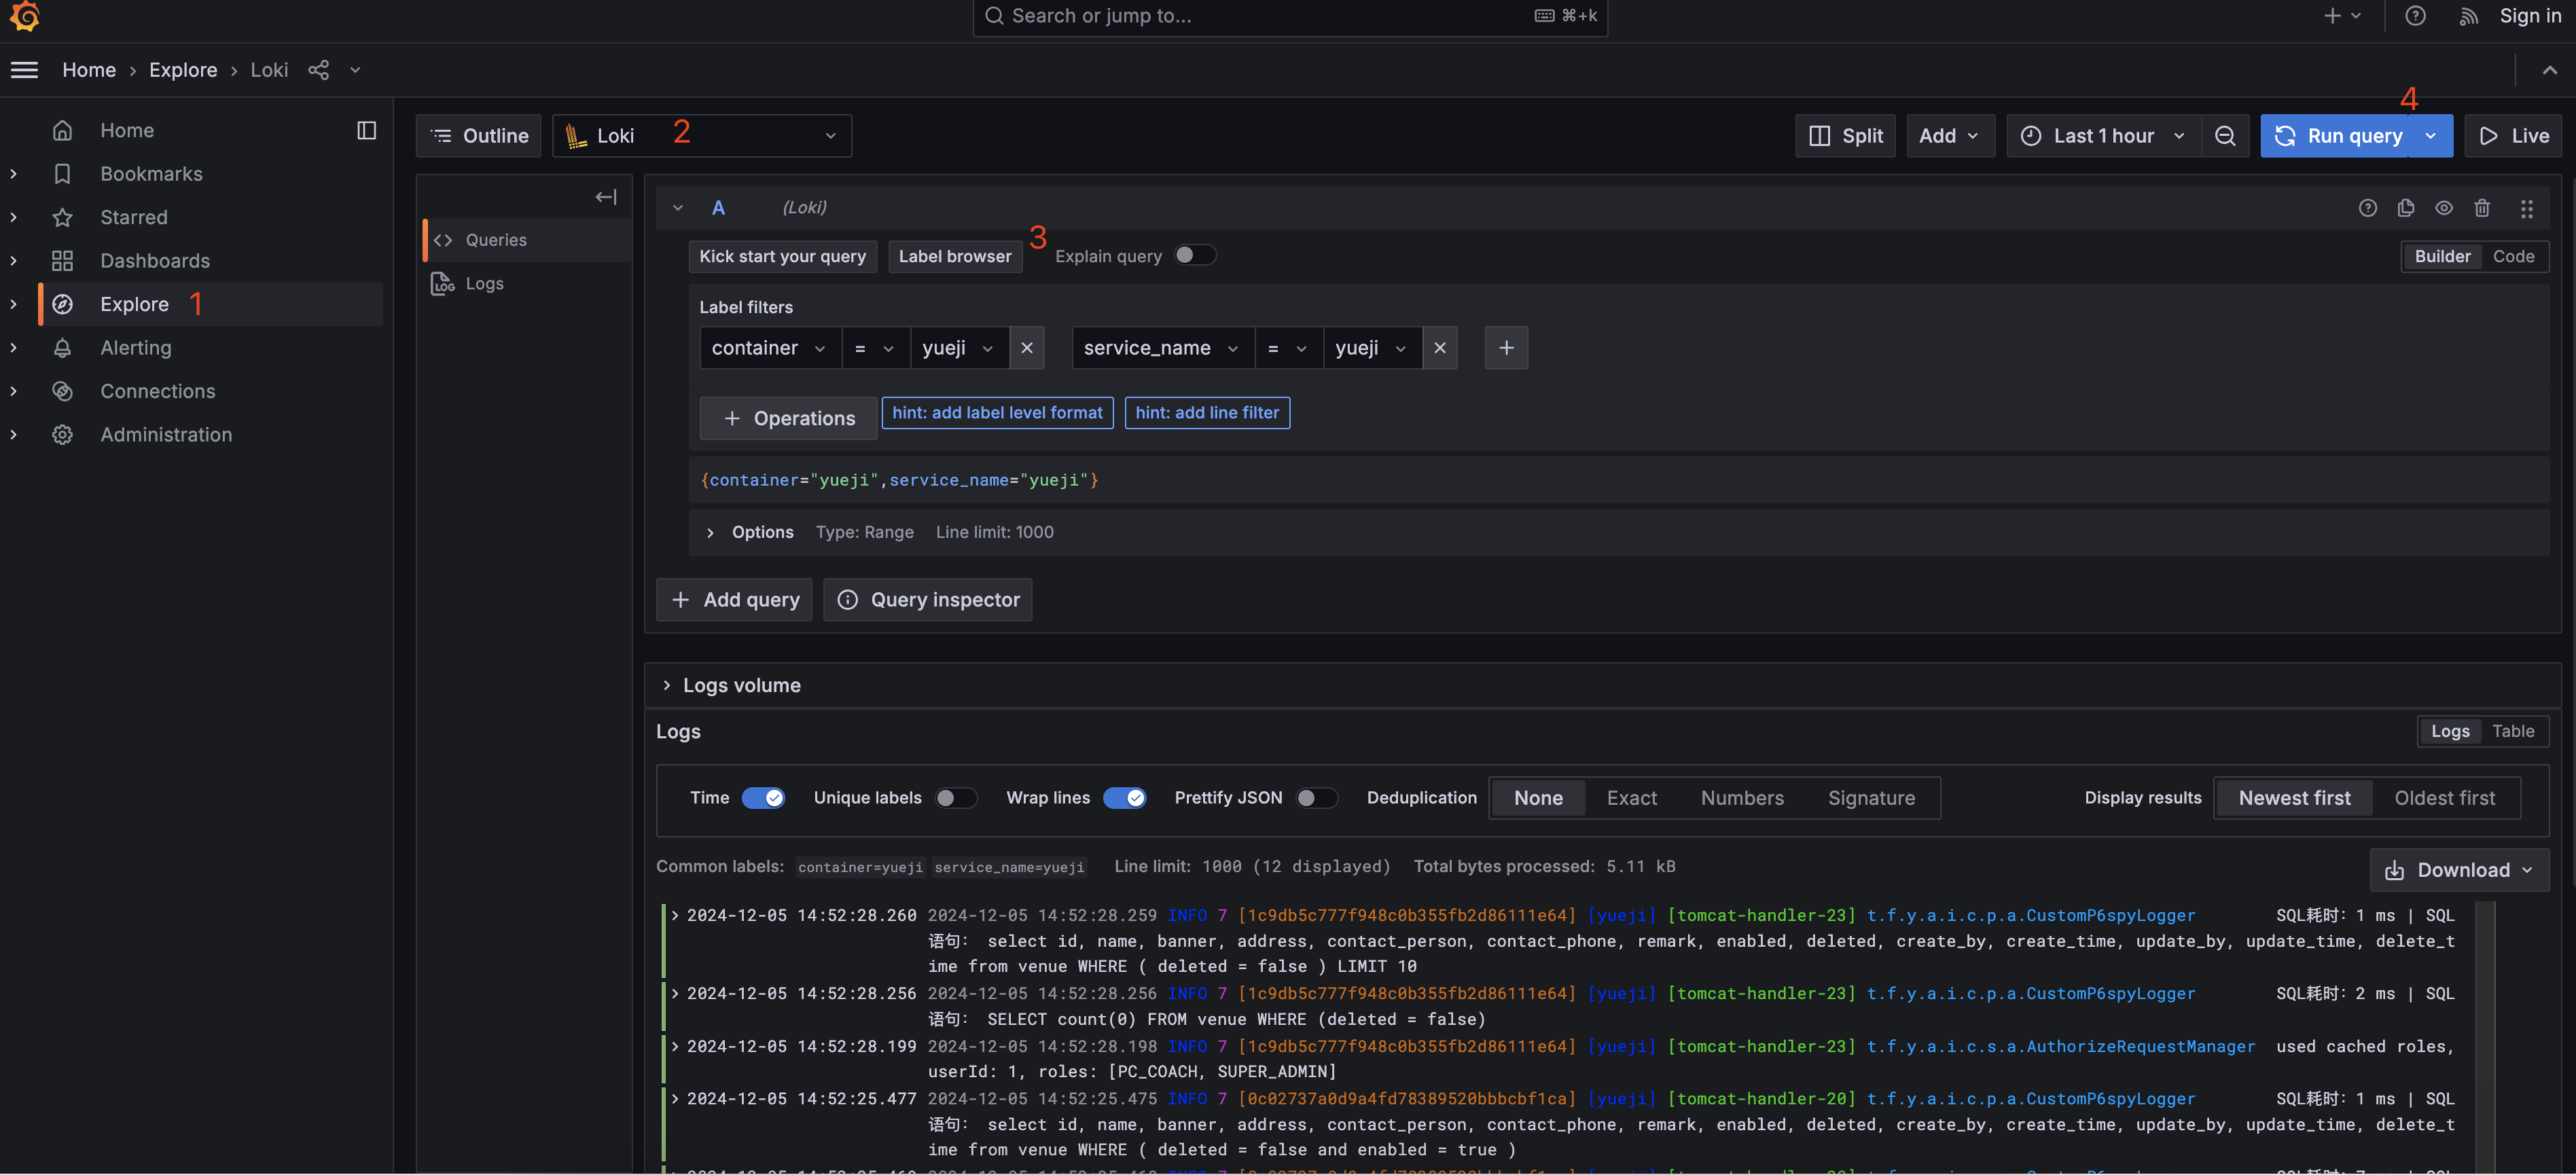Viewport: 2576px width, 1175px height.
Task: Open the Loki data source dropdown
Action: coord(702,136)
